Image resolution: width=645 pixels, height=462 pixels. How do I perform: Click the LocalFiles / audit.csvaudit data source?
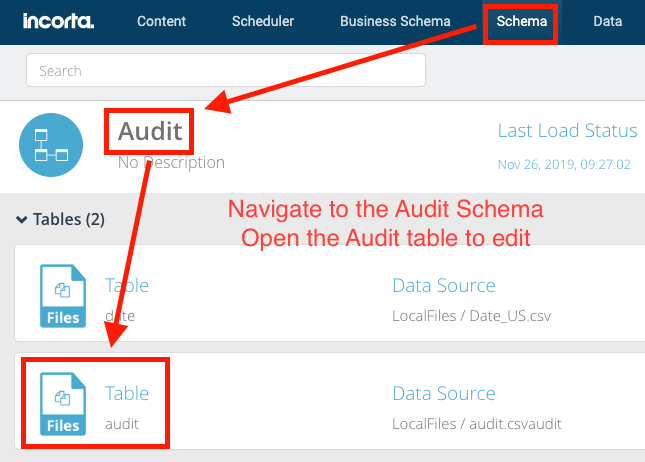point(477,424)
